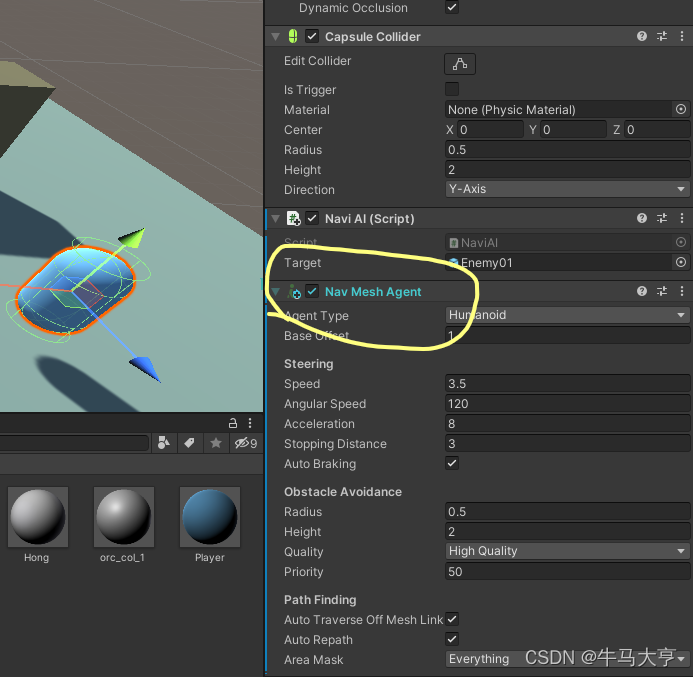Click Priority value field

pos(567,571)
